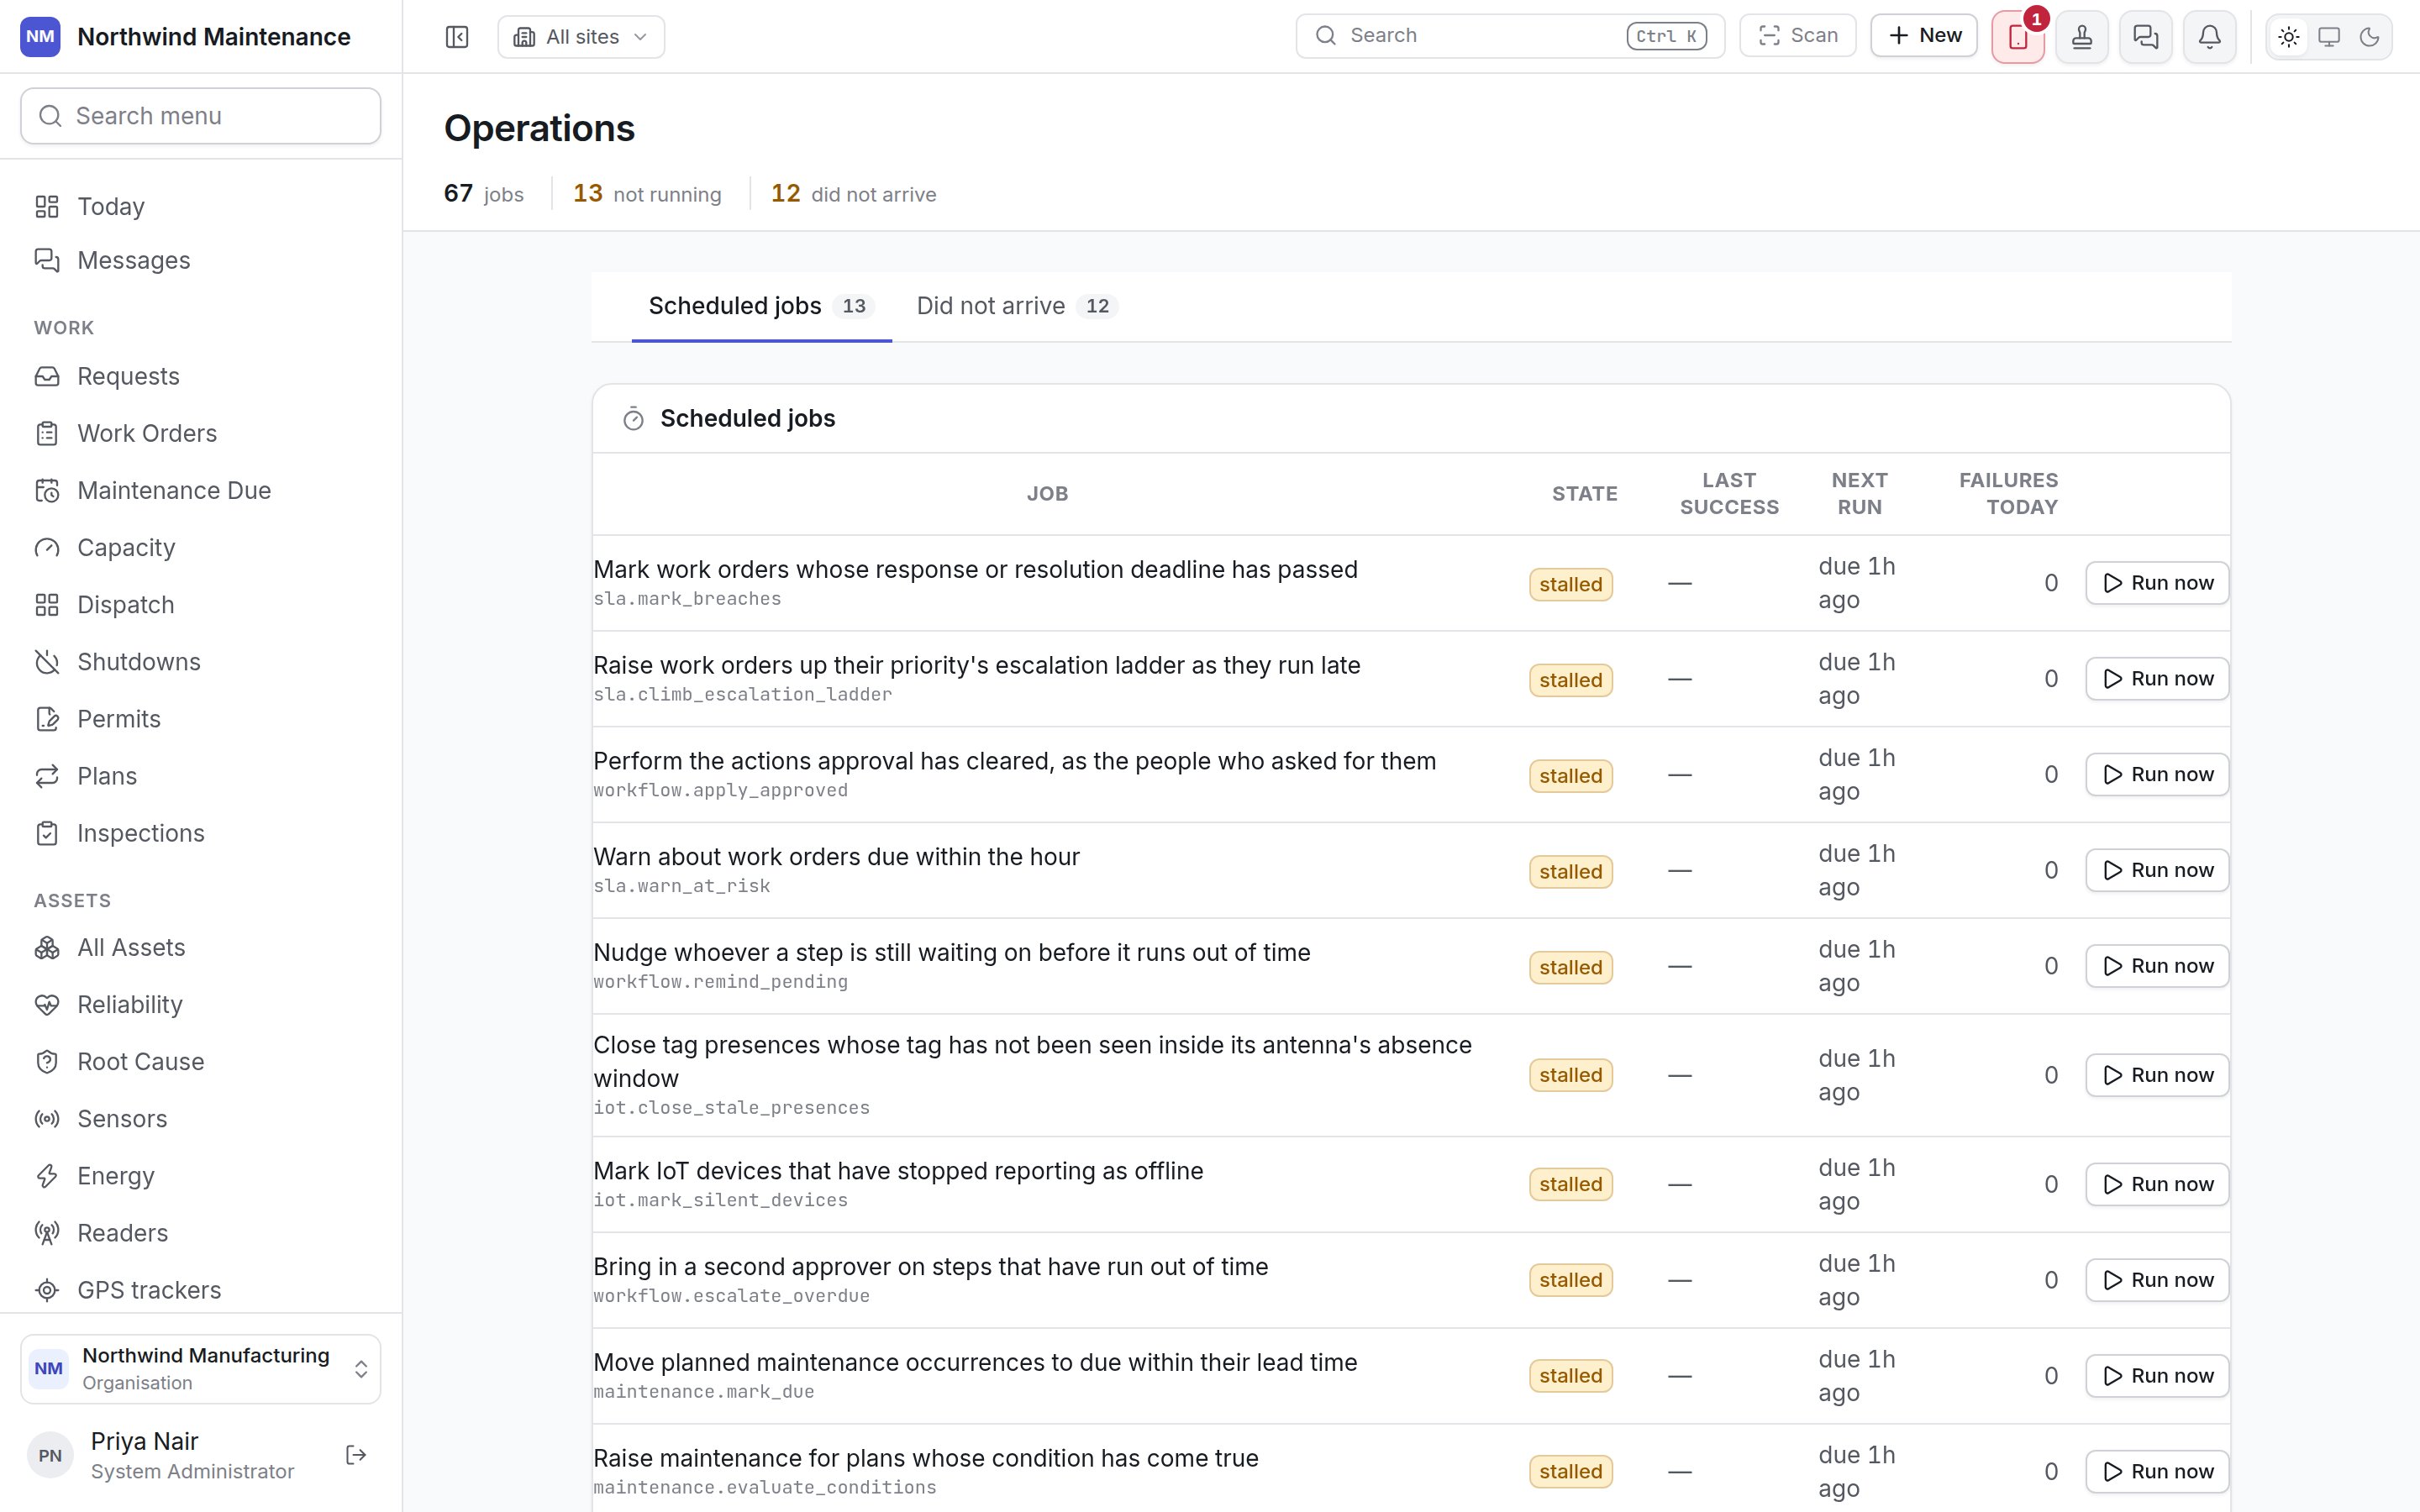Open Root Cause in the sidebar

[201, 1061]
